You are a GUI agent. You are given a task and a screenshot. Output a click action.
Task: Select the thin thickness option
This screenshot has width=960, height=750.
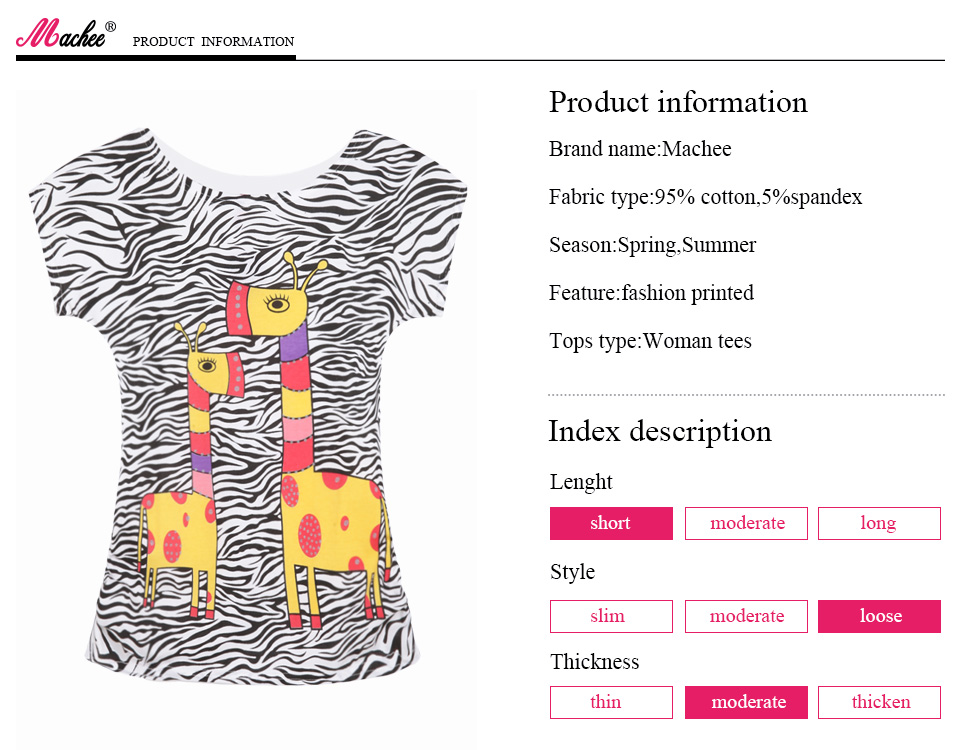coord(611,702)
